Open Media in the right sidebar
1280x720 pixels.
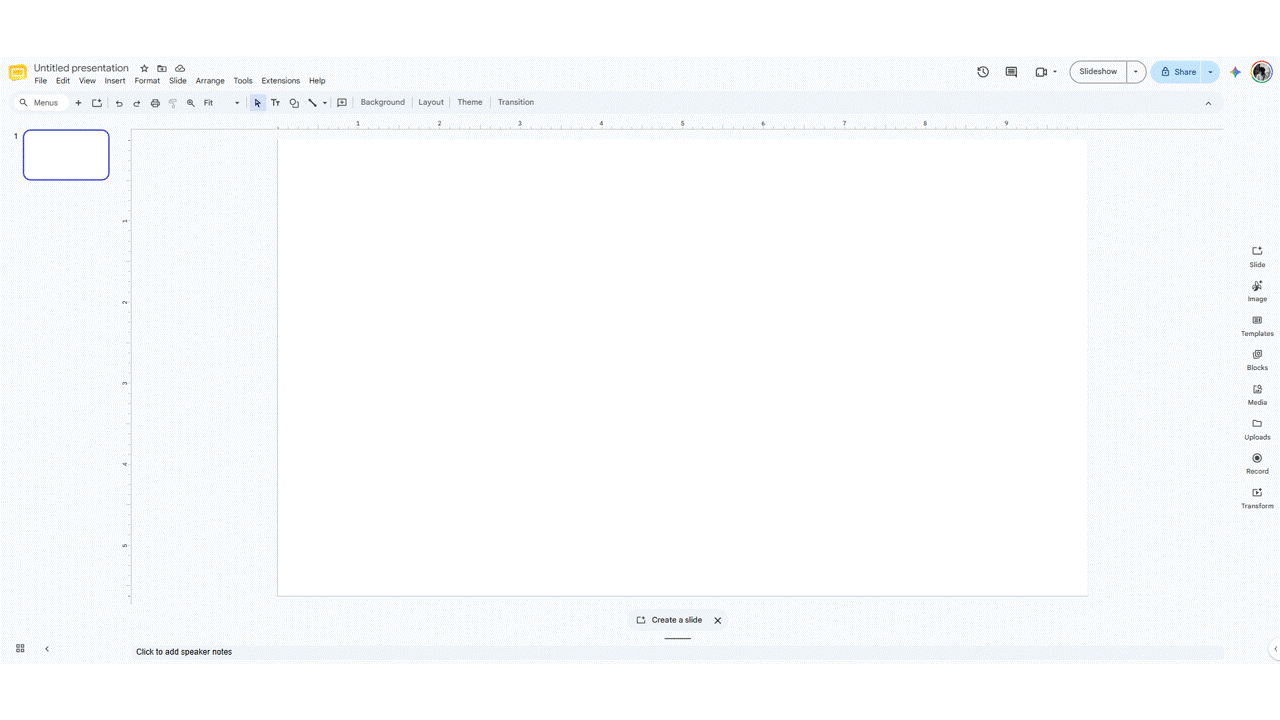coord(1257,394)
